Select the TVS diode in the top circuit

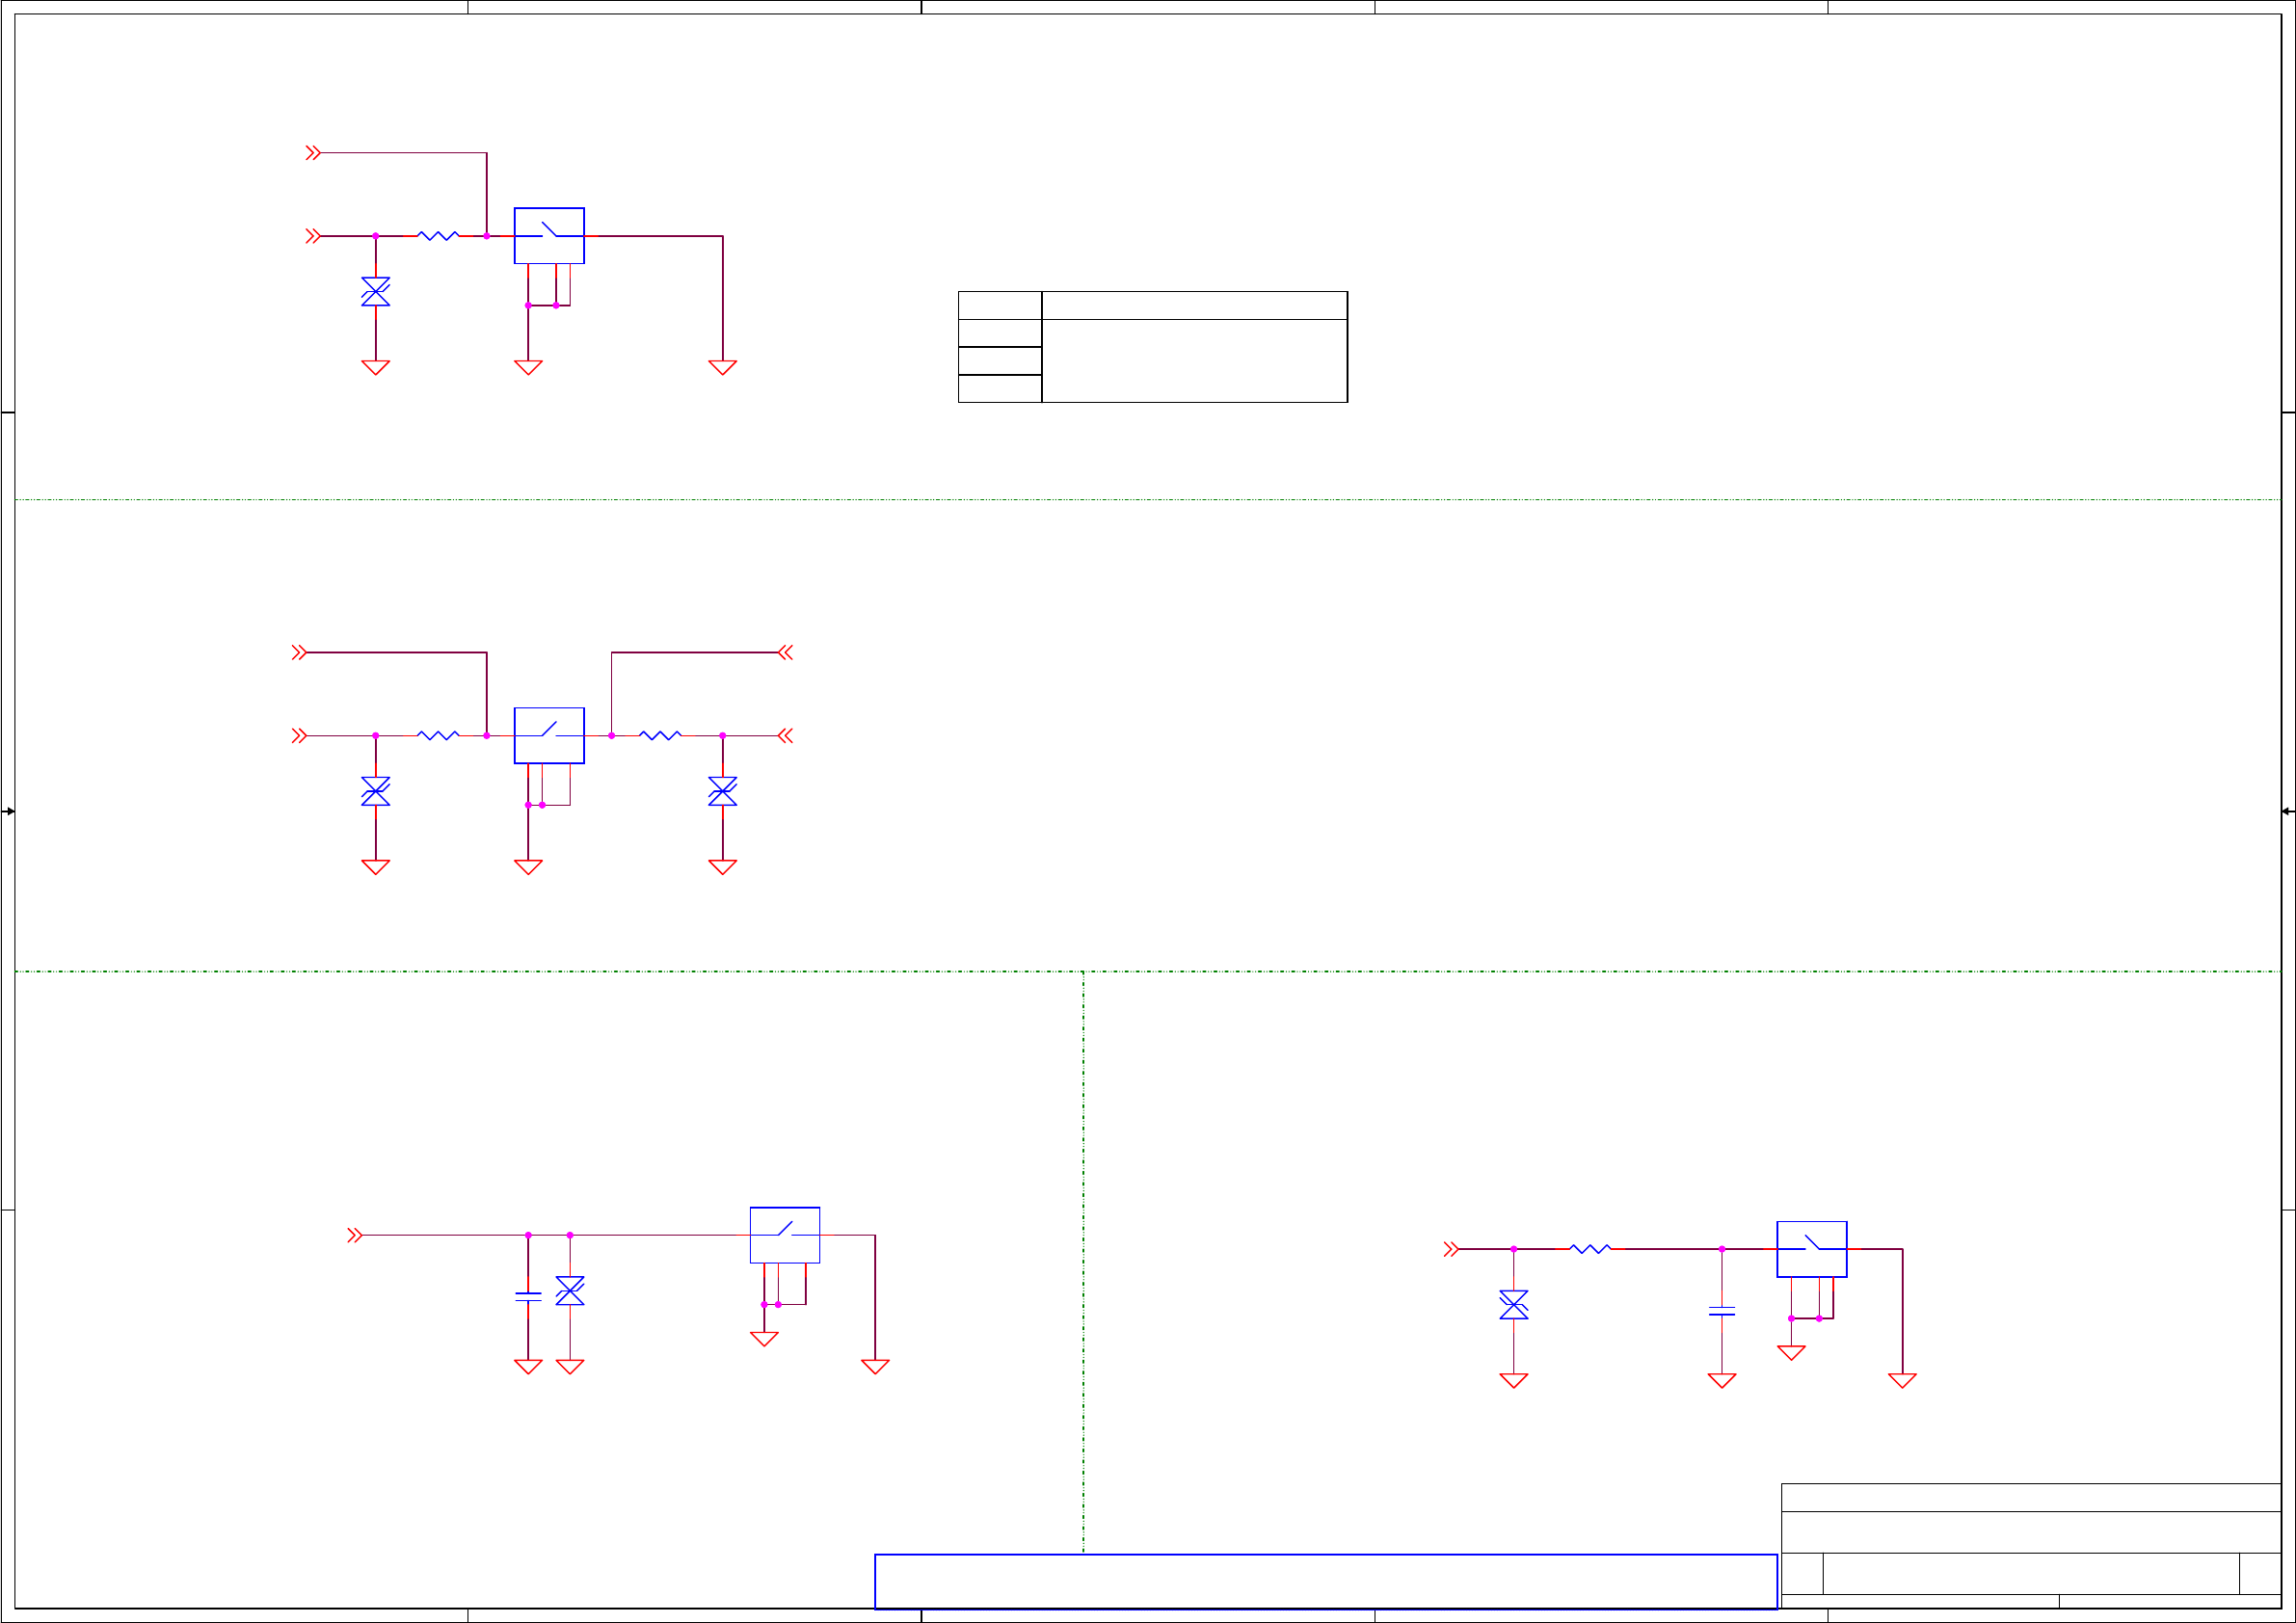[376, 291]
